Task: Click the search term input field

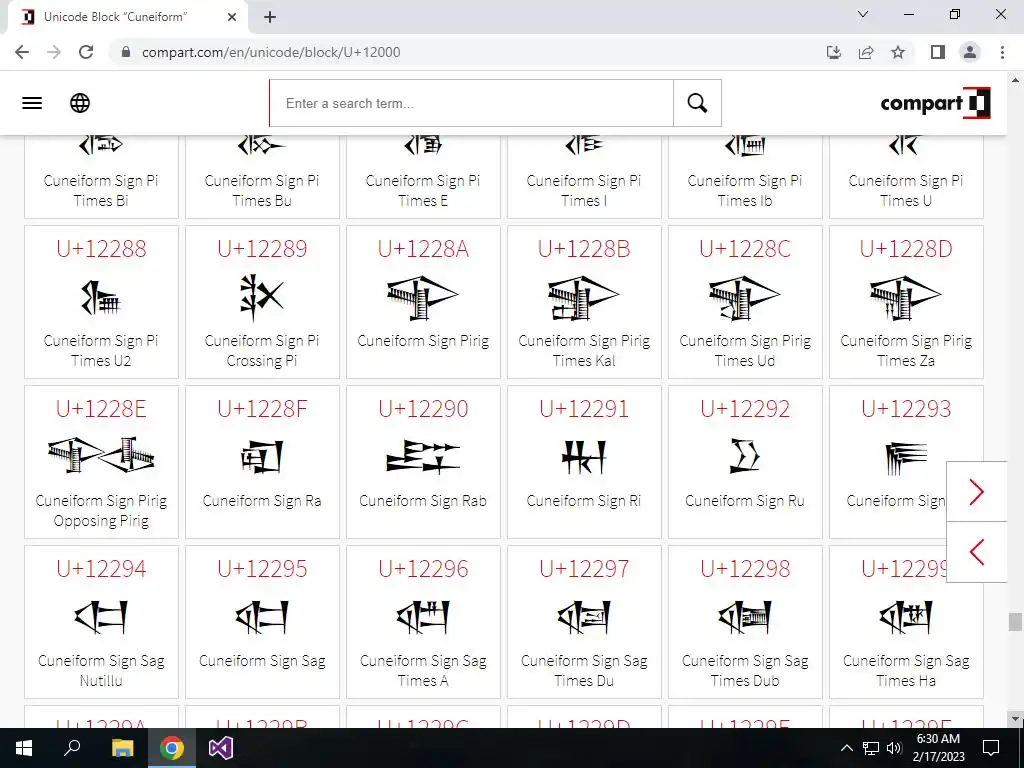Action: (472, 103)
